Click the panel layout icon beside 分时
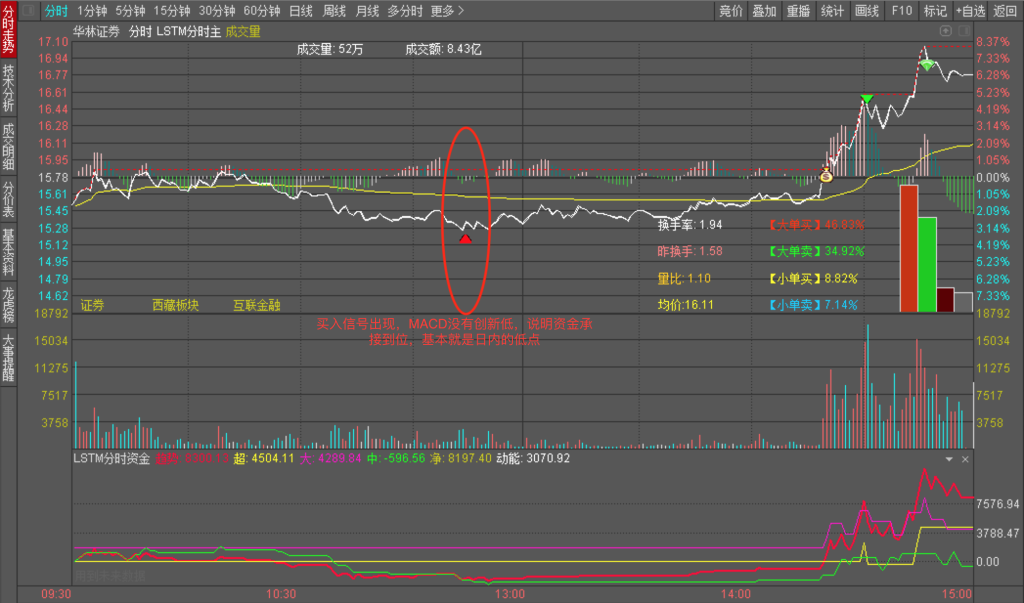The height and width of the screenshot is (603, 1024). pyautogui.click(x=29, y=10)
